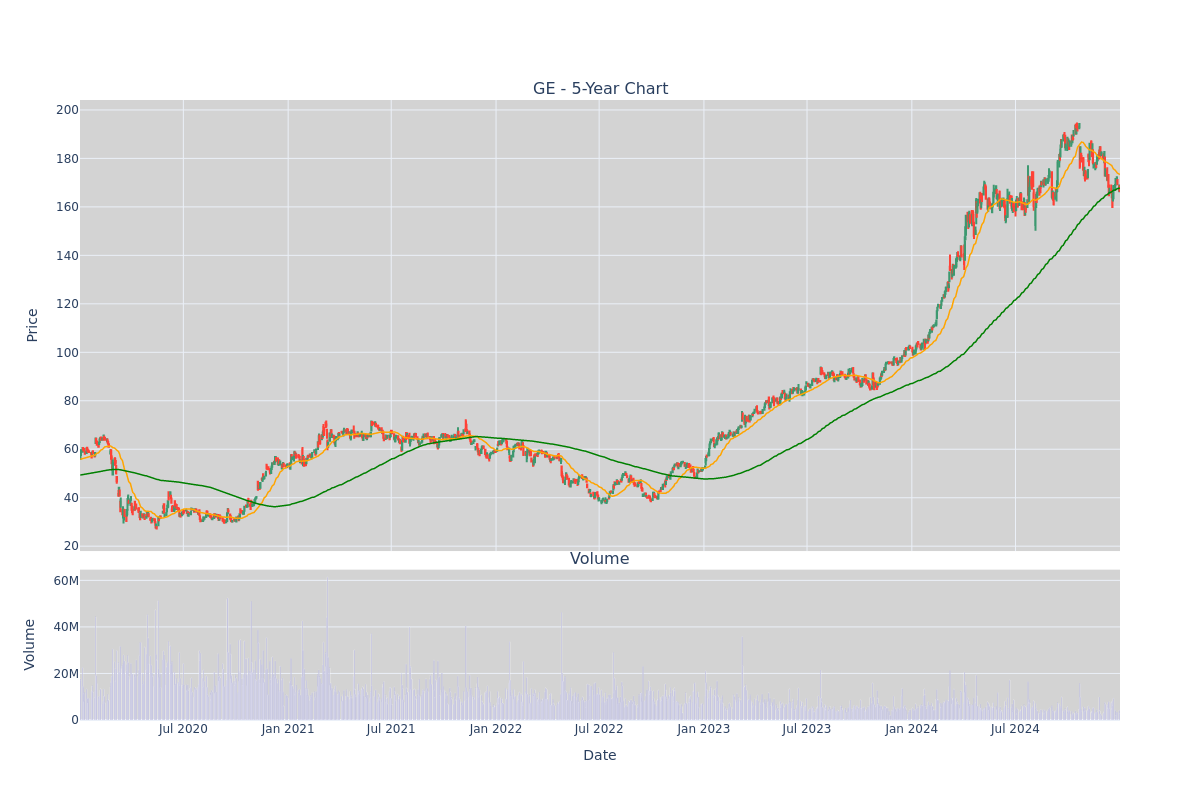Click the candlestick peak near 194

(1077, 125)
